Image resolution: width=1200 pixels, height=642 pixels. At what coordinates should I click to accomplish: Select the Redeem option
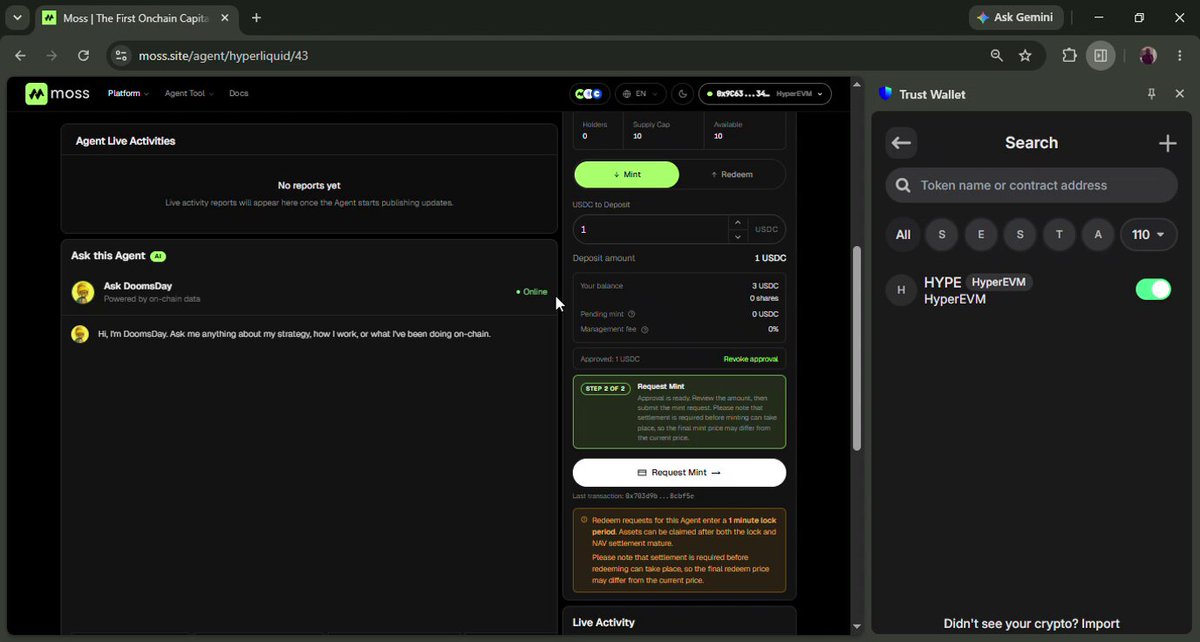[732, 174]
